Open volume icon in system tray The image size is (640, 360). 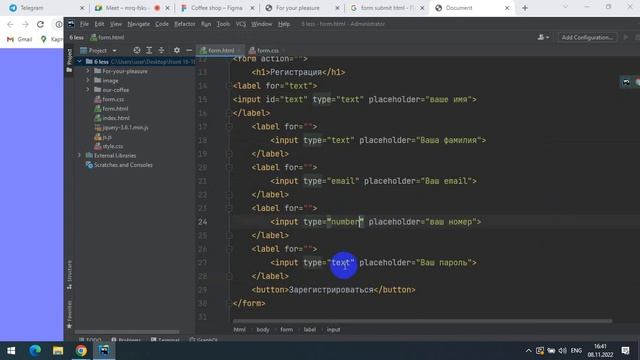(562, 351)
